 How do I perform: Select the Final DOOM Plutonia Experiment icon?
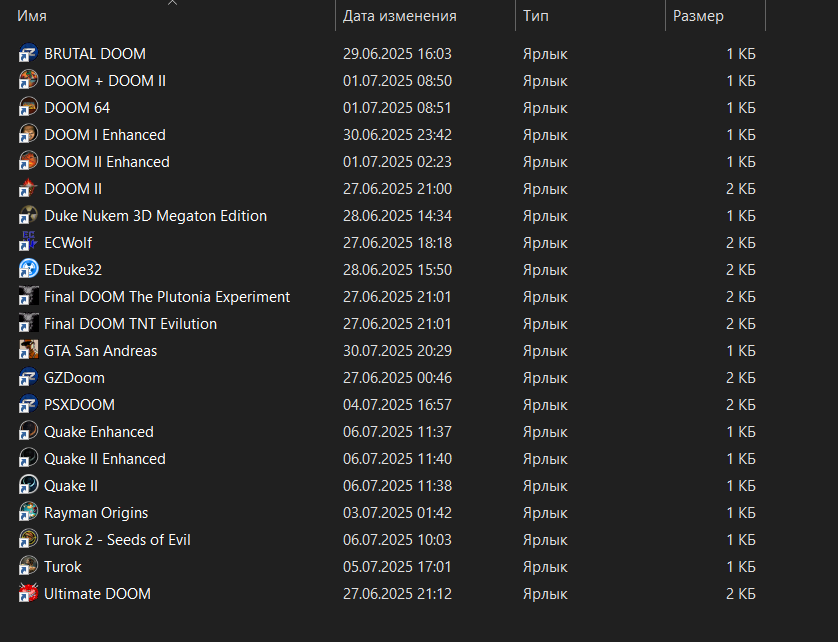point(28,297)
